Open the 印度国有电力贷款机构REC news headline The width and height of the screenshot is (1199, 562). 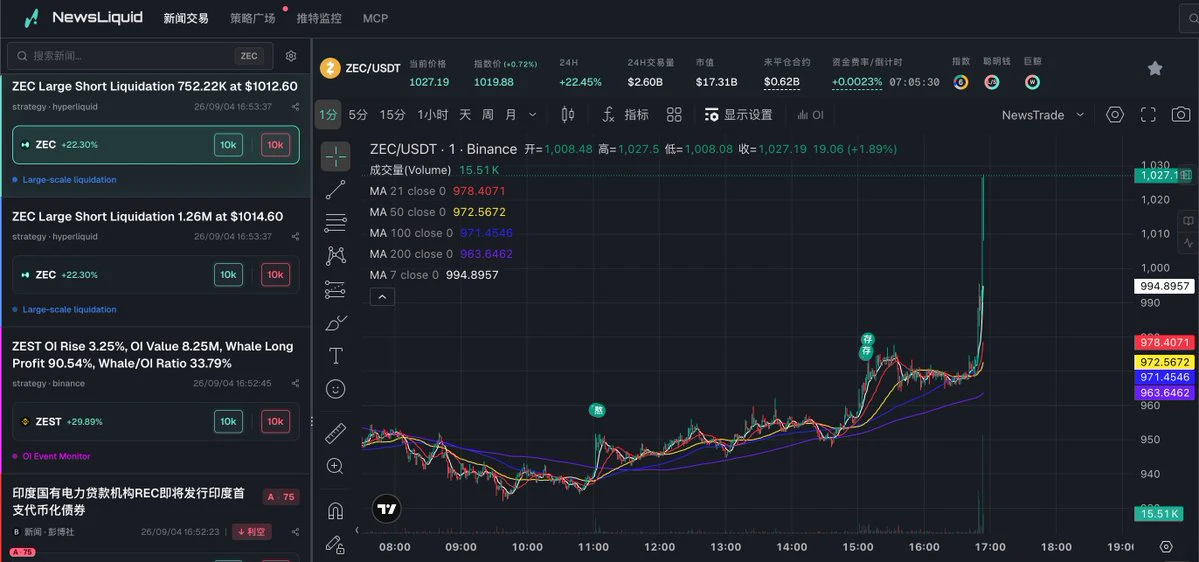(128, 502)
